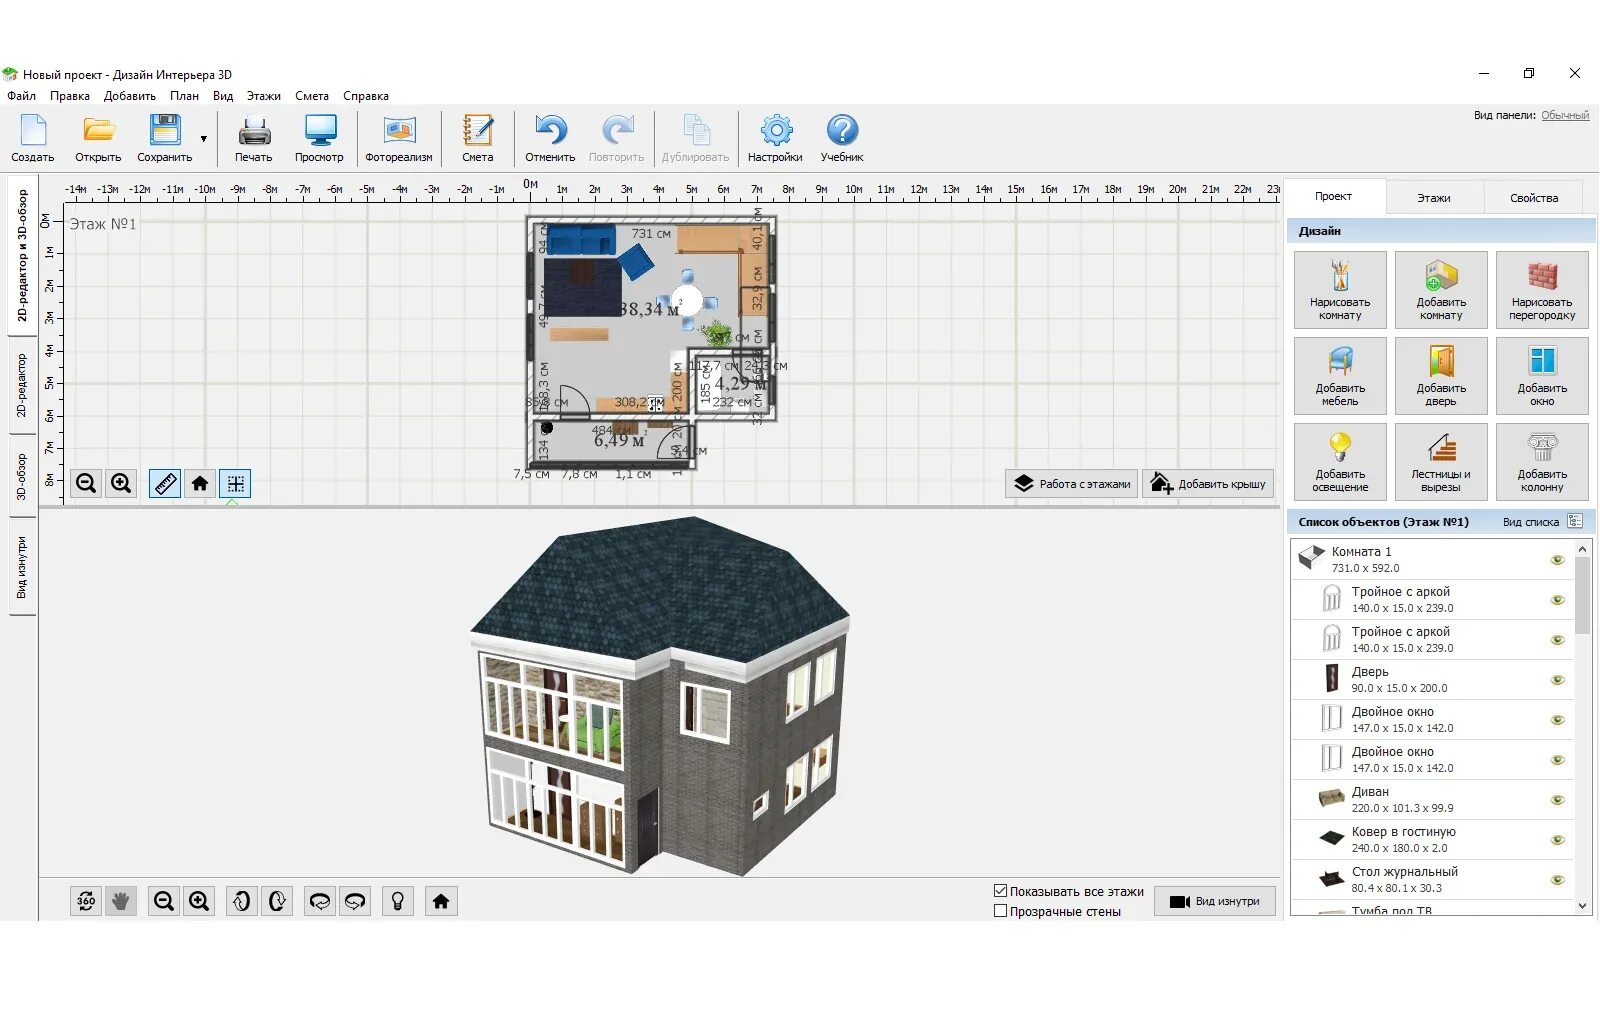Select Нарисовать перегородку tool

pyautogui.click(x=1542, y=290)
